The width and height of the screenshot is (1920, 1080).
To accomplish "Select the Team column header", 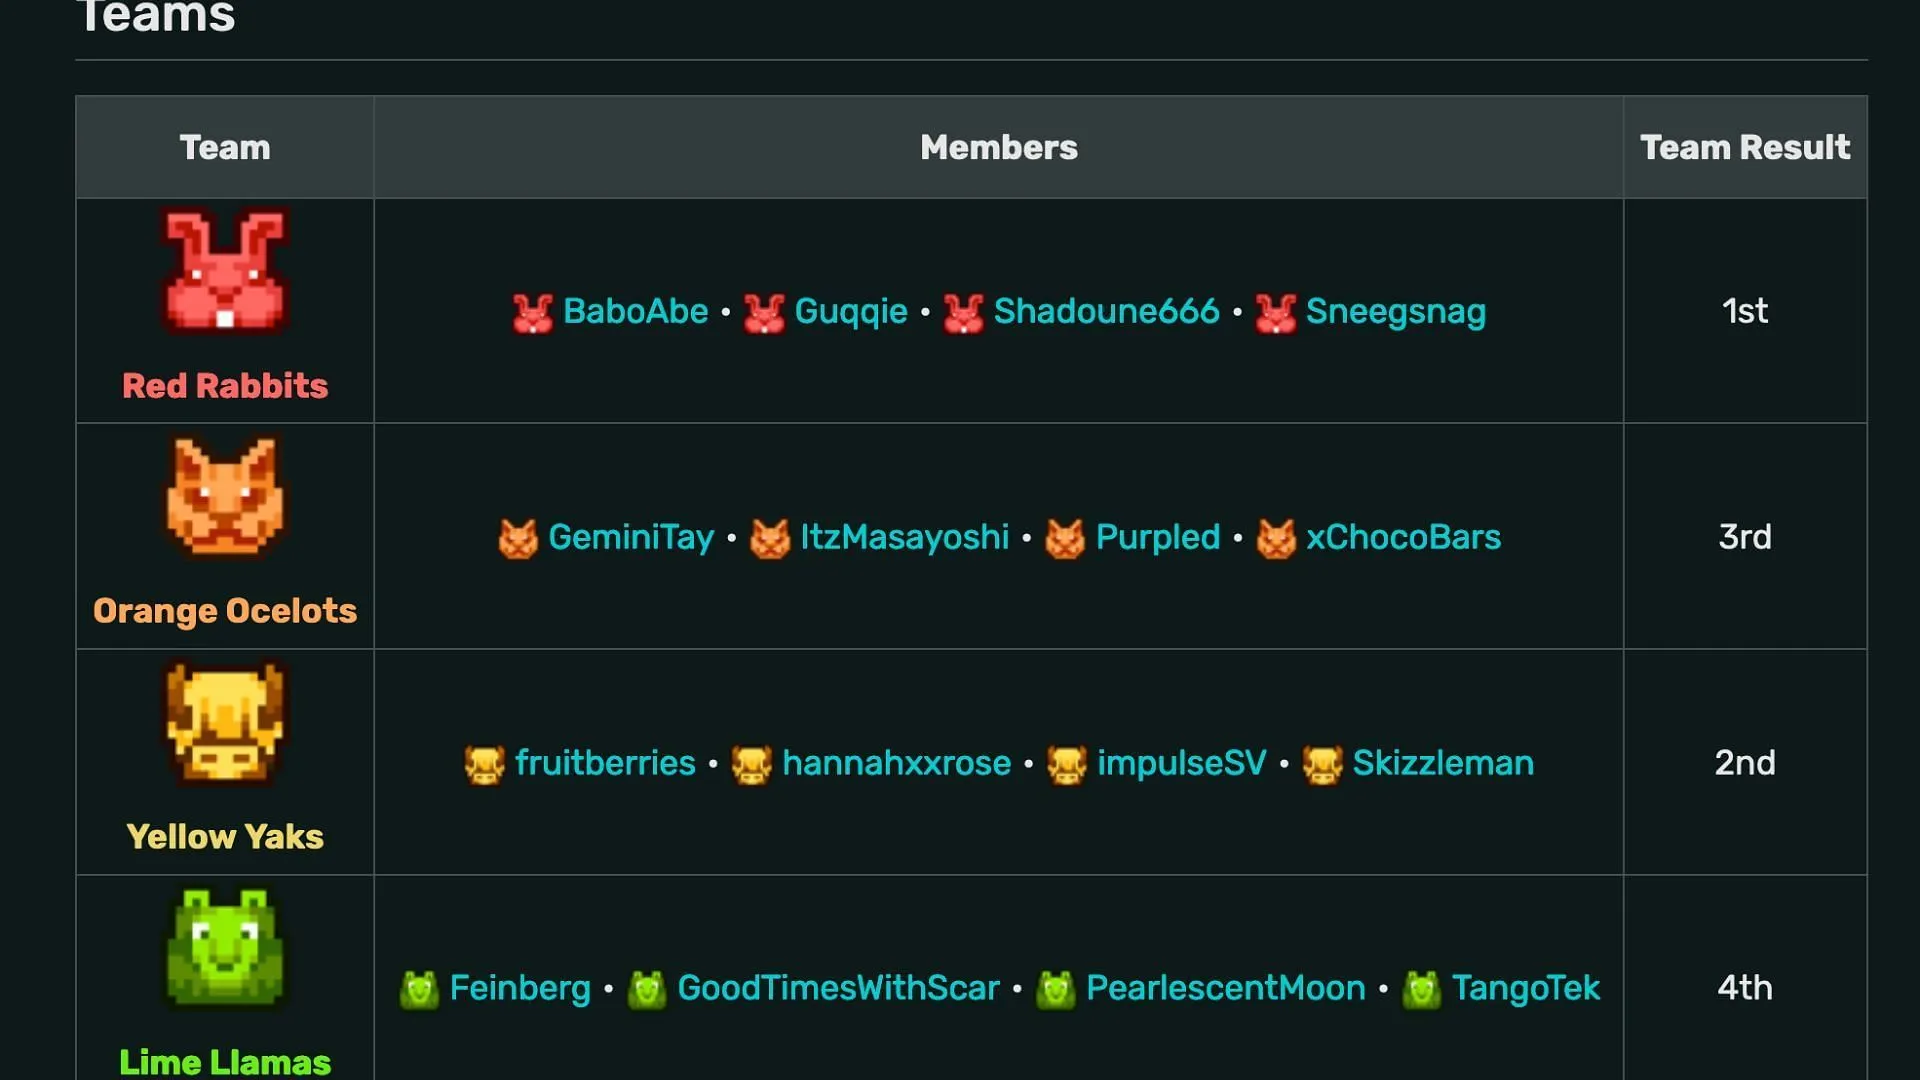I will (x=224, y=145).
